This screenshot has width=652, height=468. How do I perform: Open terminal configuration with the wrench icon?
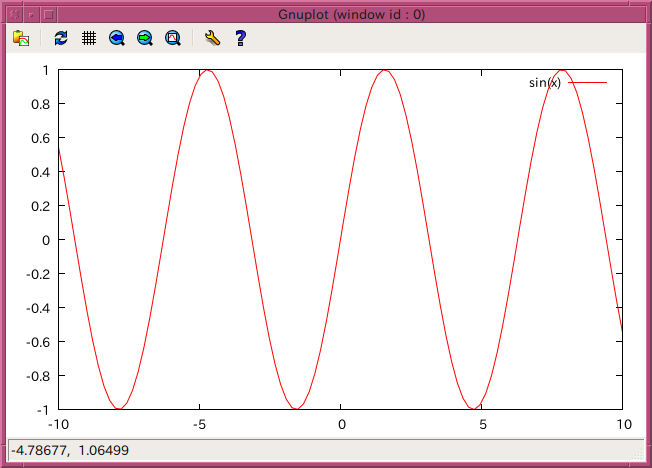click(x=212, y=38)
